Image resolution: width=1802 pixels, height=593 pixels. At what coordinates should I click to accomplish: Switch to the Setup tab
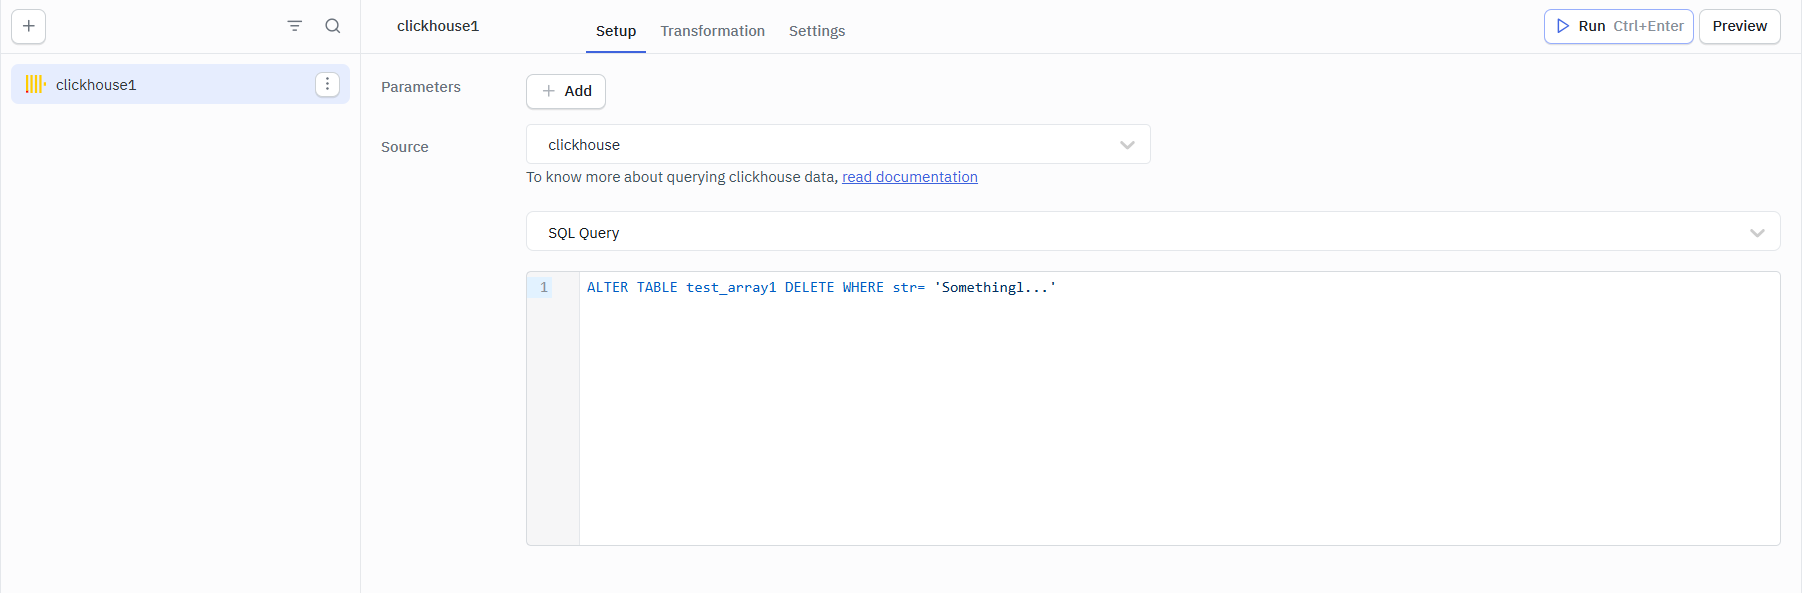point(615,31)
